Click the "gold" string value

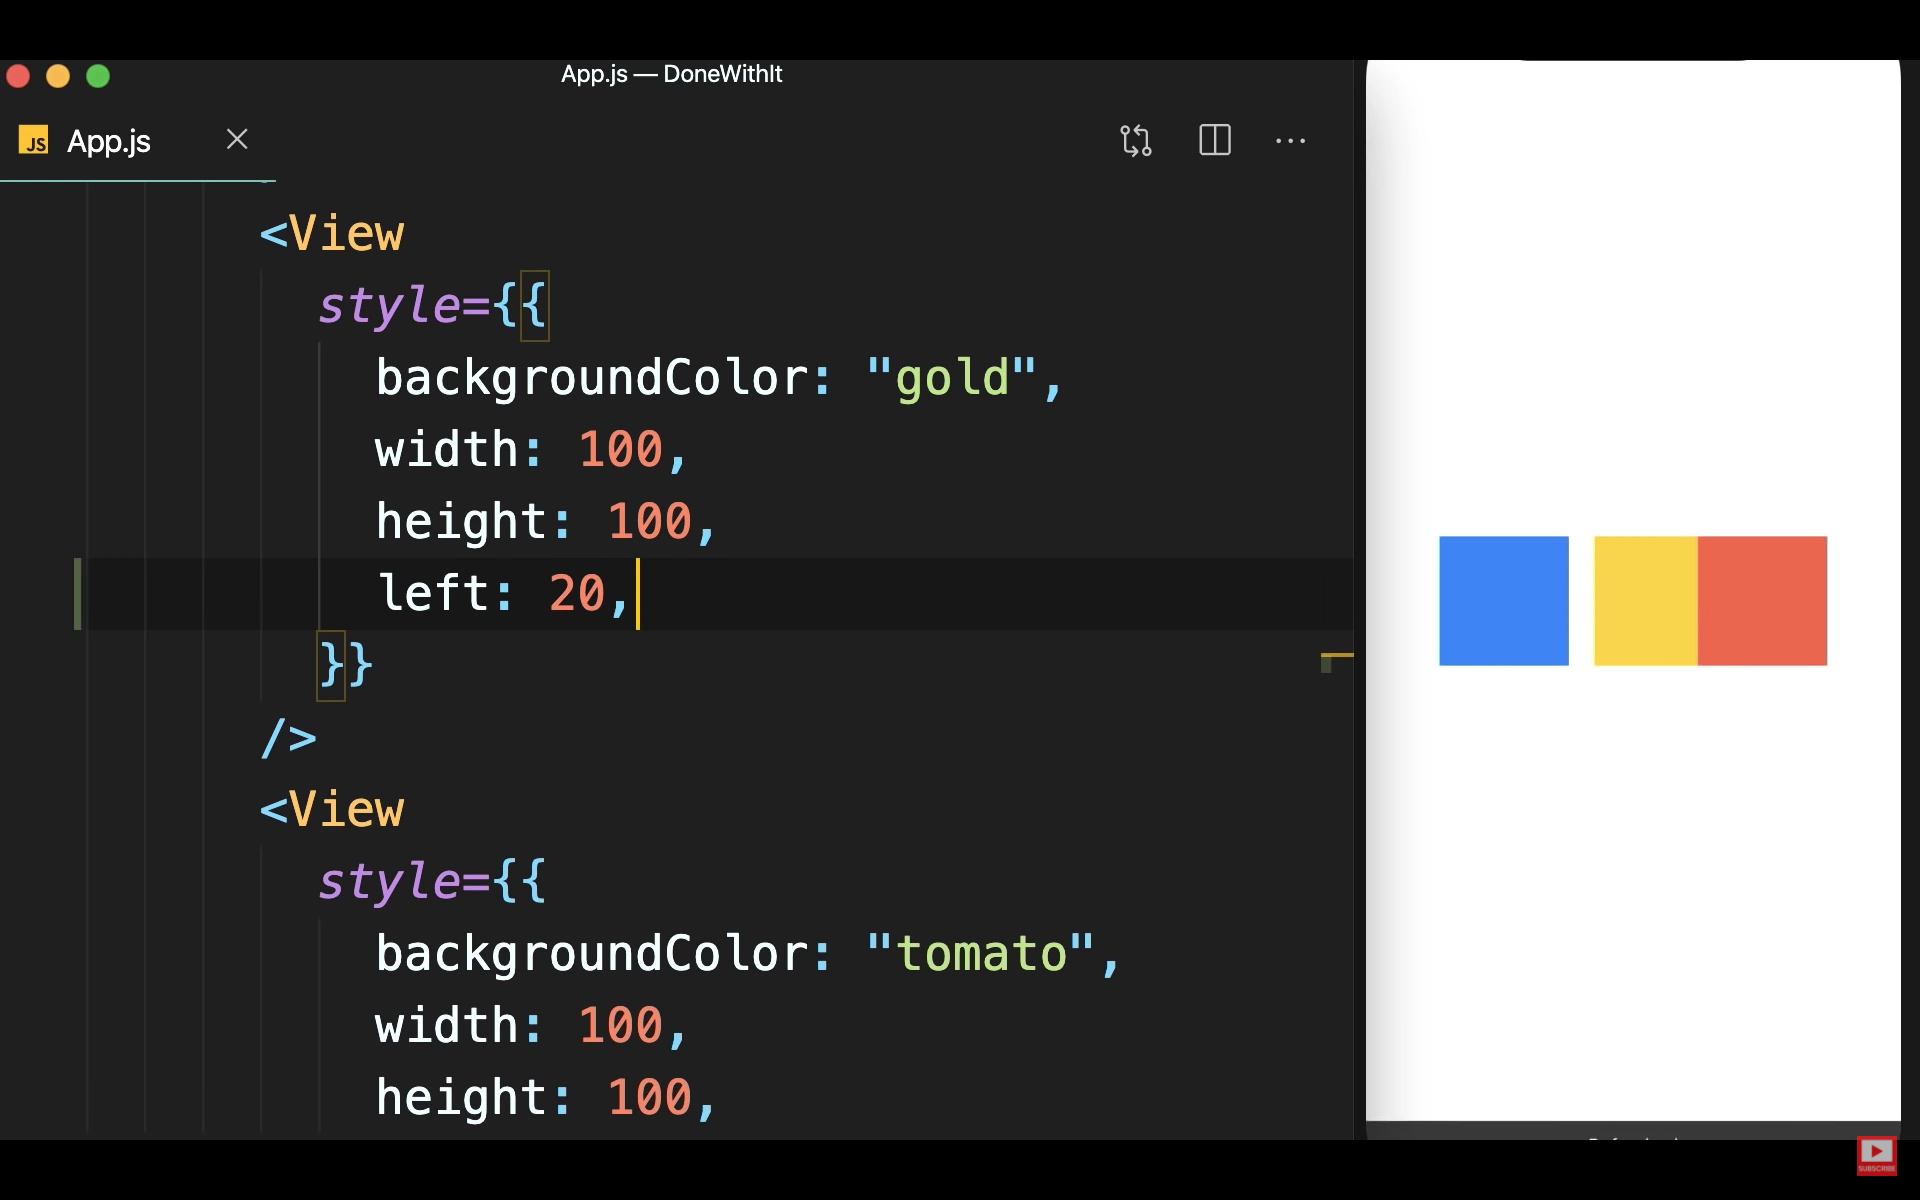point(951,378)
